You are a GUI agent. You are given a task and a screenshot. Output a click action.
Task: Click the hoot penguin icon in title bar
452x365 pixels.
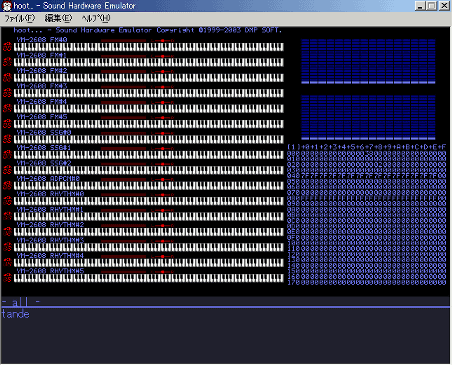[x=7, y=6]
